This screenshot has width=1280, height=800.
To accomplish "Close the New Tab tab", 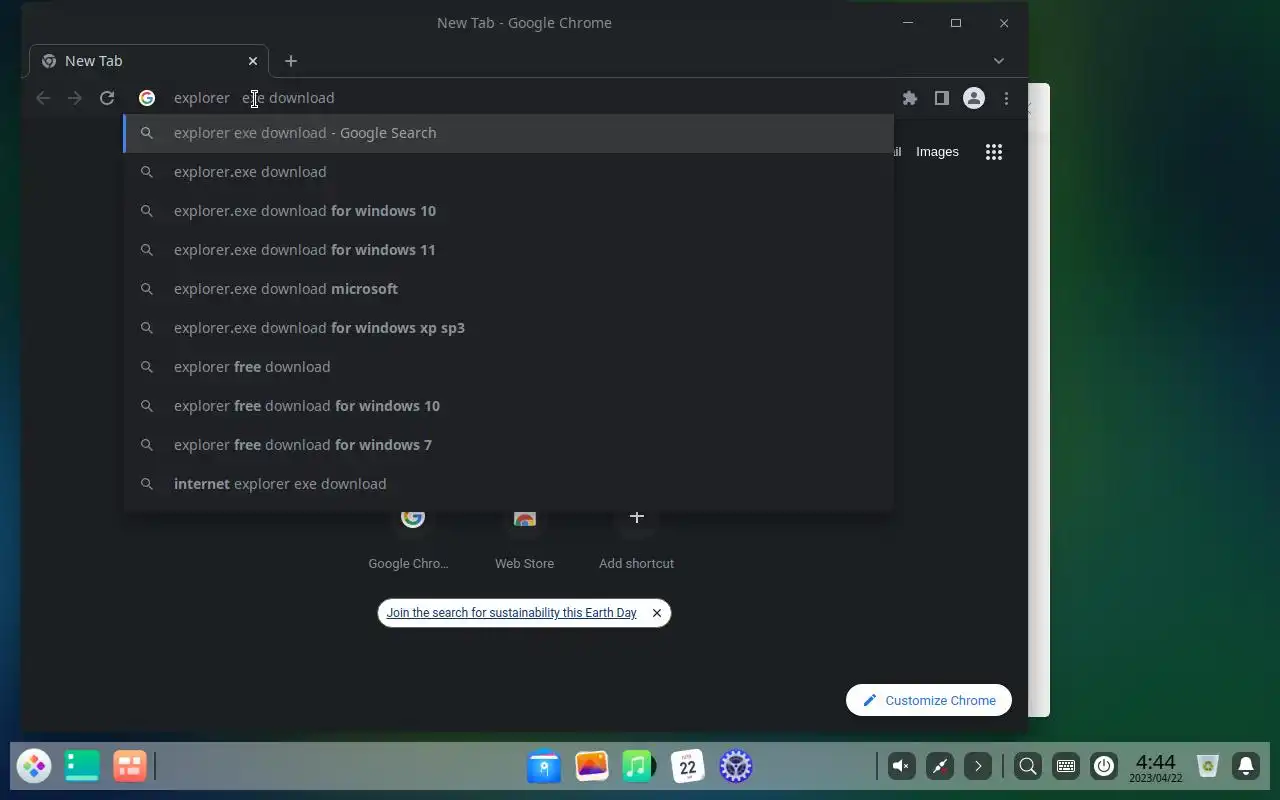I will 253,61.
